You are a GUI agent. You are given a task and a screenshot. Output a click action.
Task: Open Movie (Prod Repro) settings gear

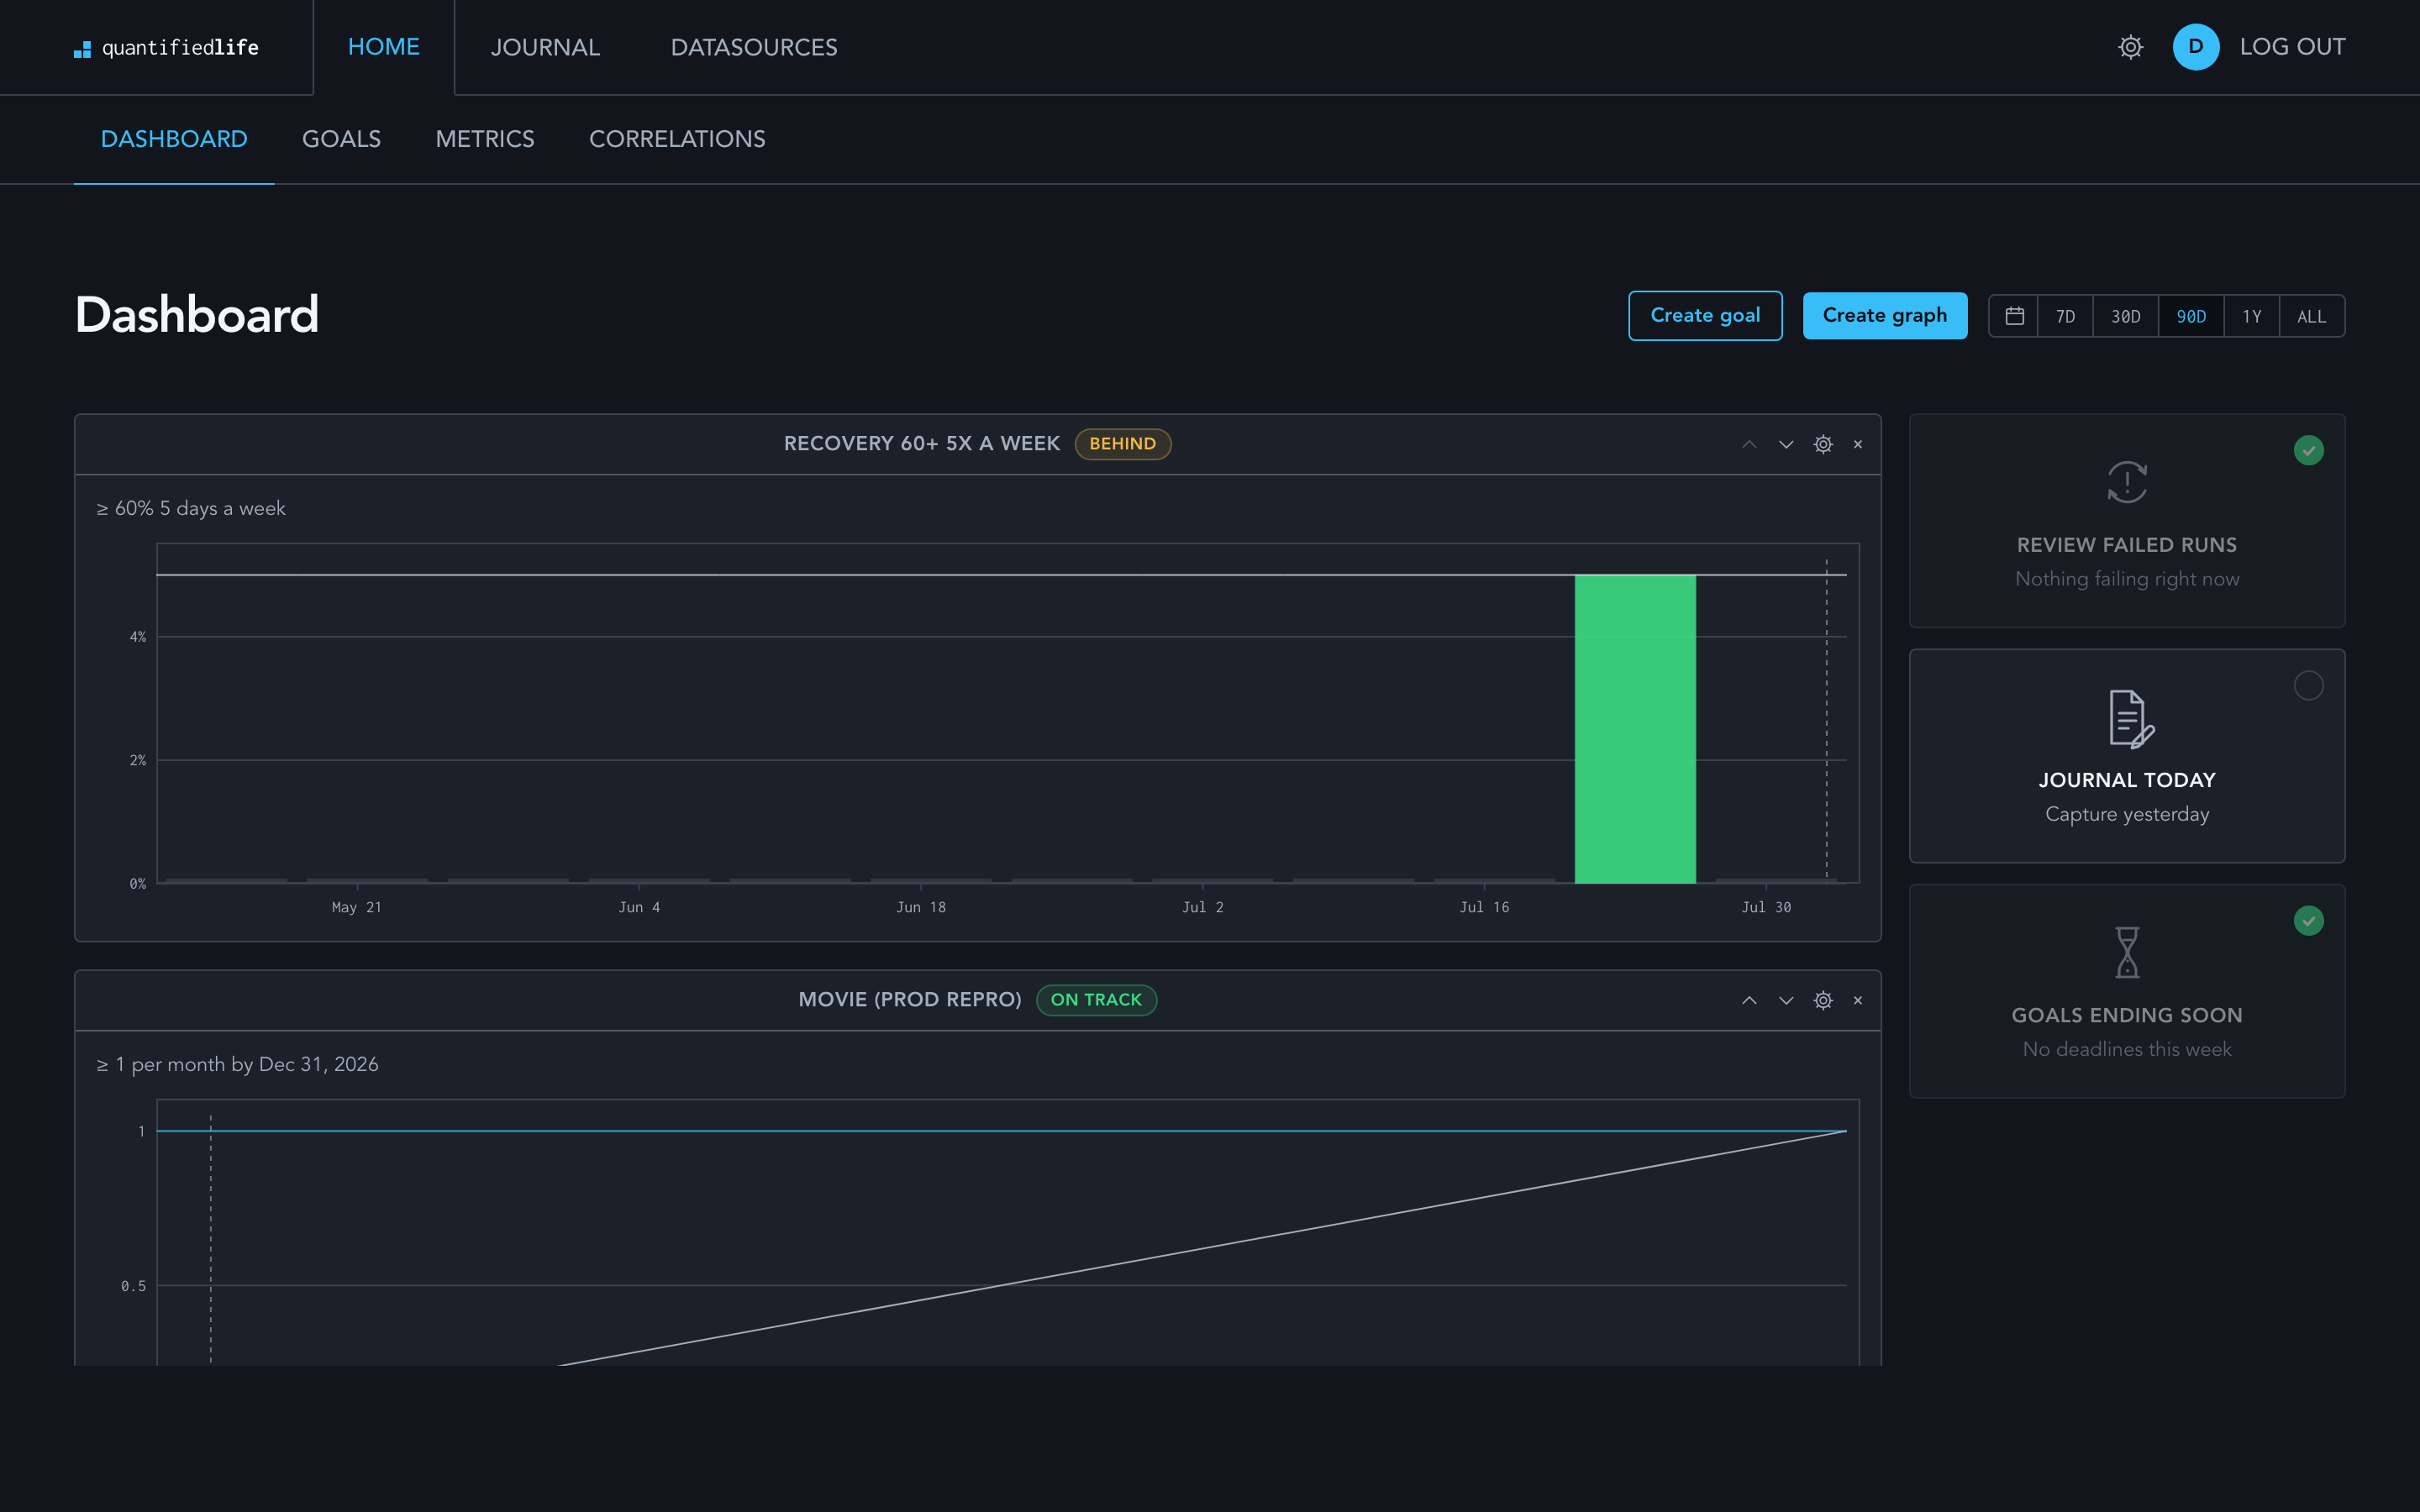coord(1823,1000)
